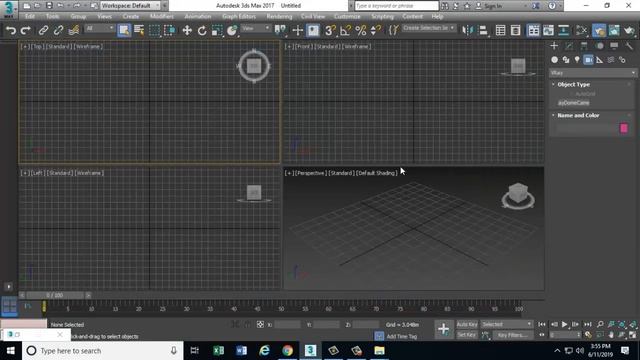The width and height of the screenshot is (640, 360).
Task: Click the Play Animation button
Action: [x=564, y=324]
